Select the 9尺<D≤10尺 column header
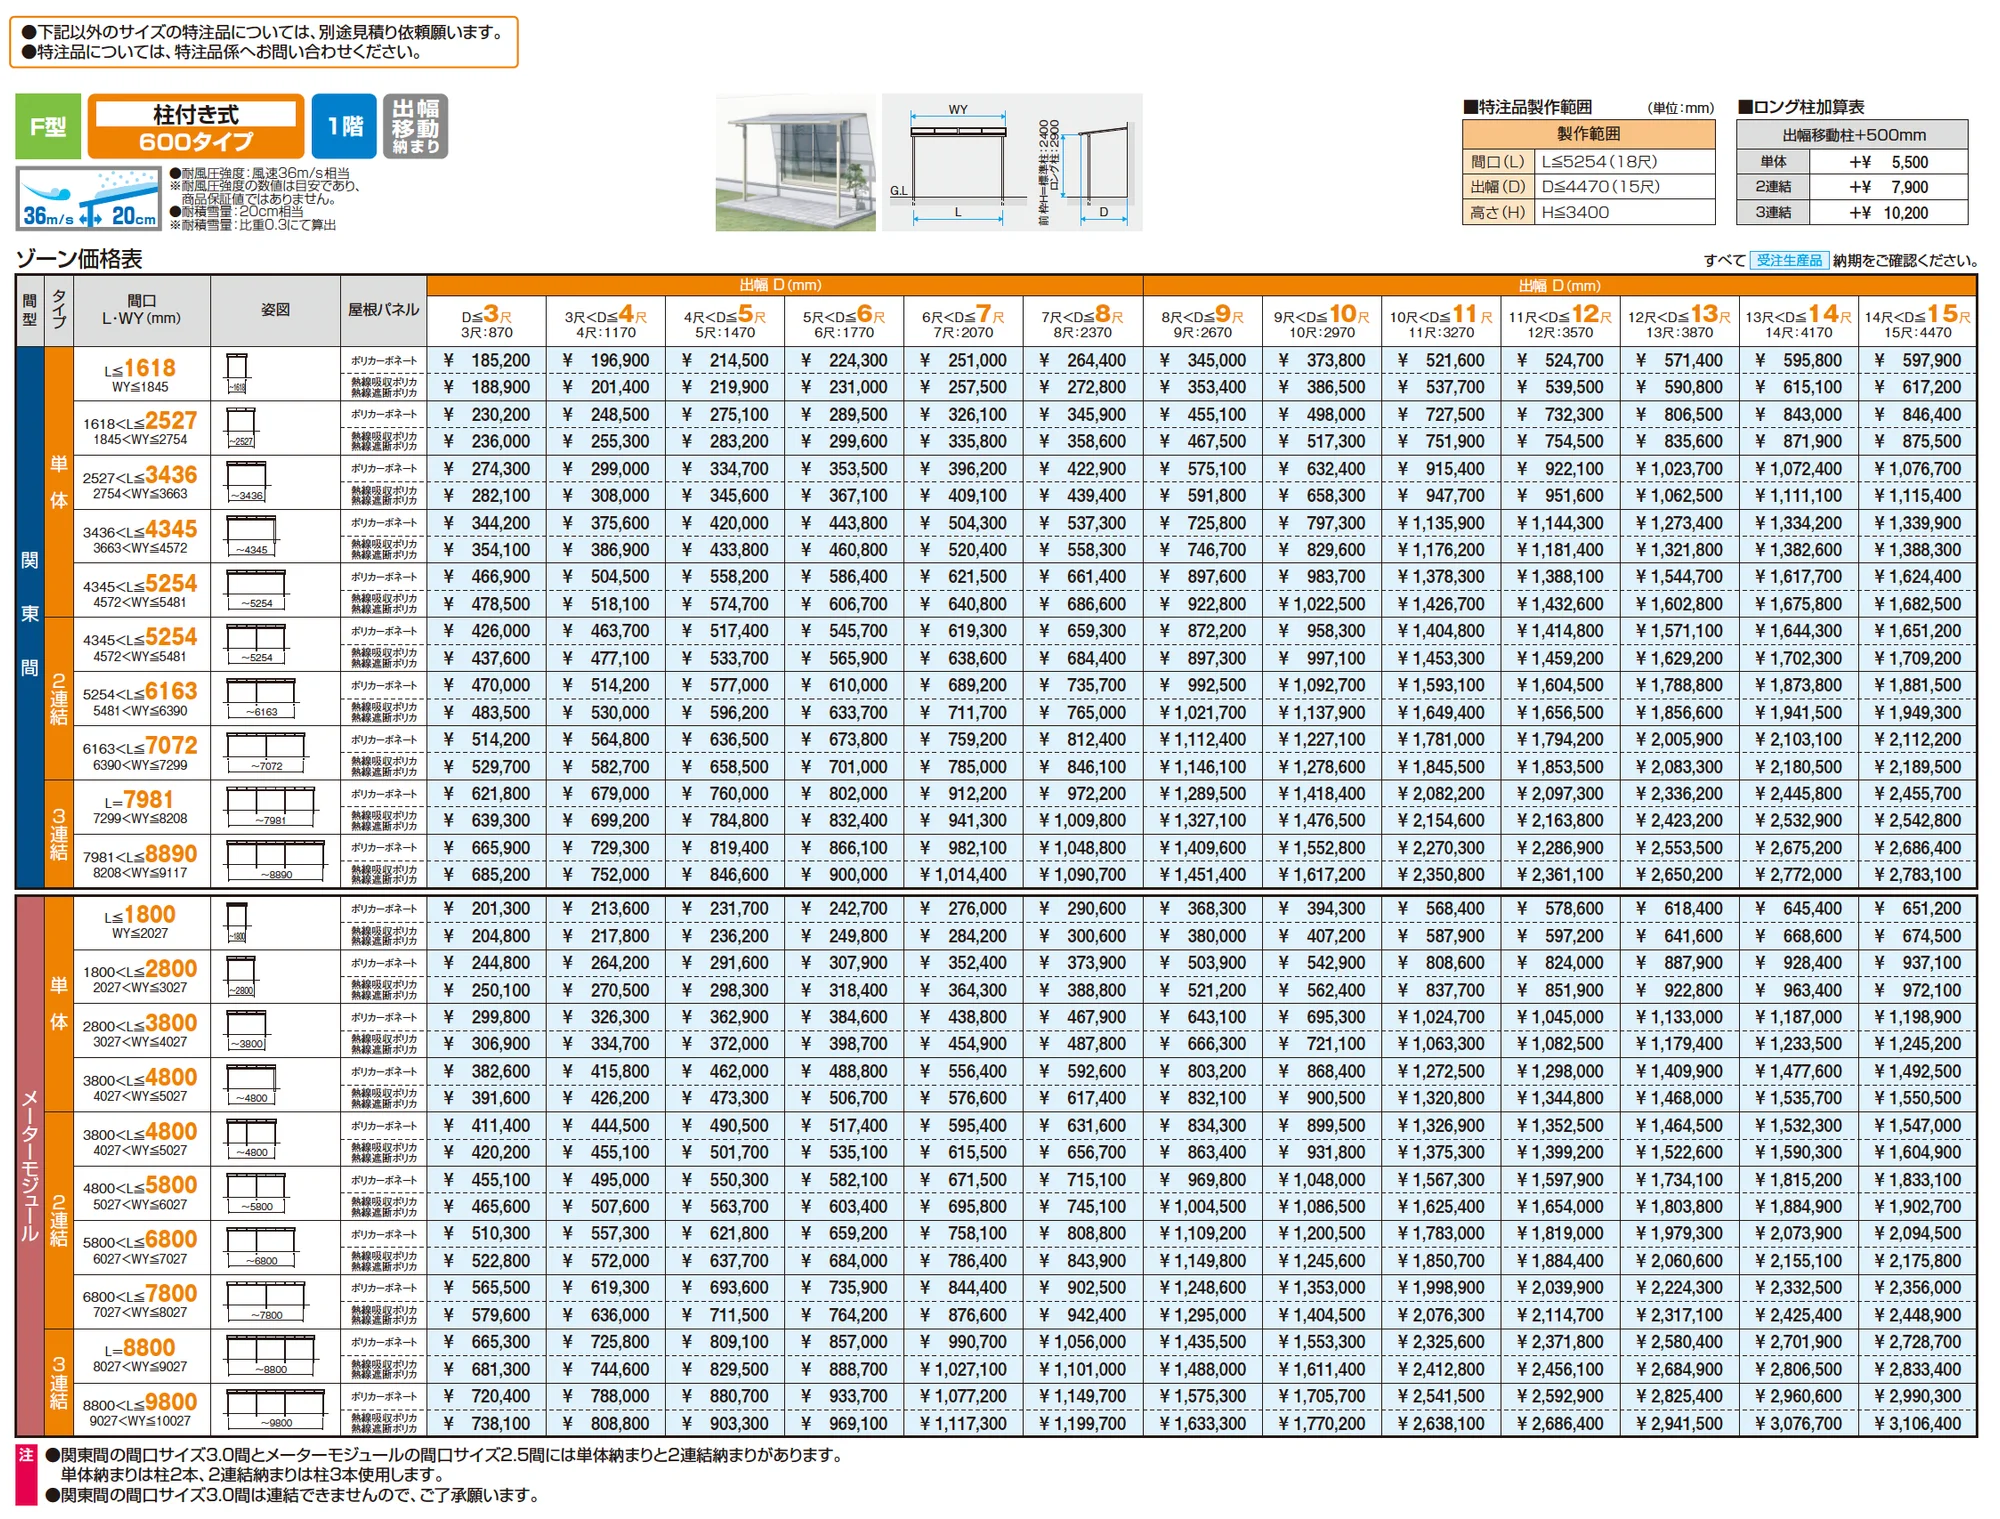 pyautogui.click(x=1321, y=321)
